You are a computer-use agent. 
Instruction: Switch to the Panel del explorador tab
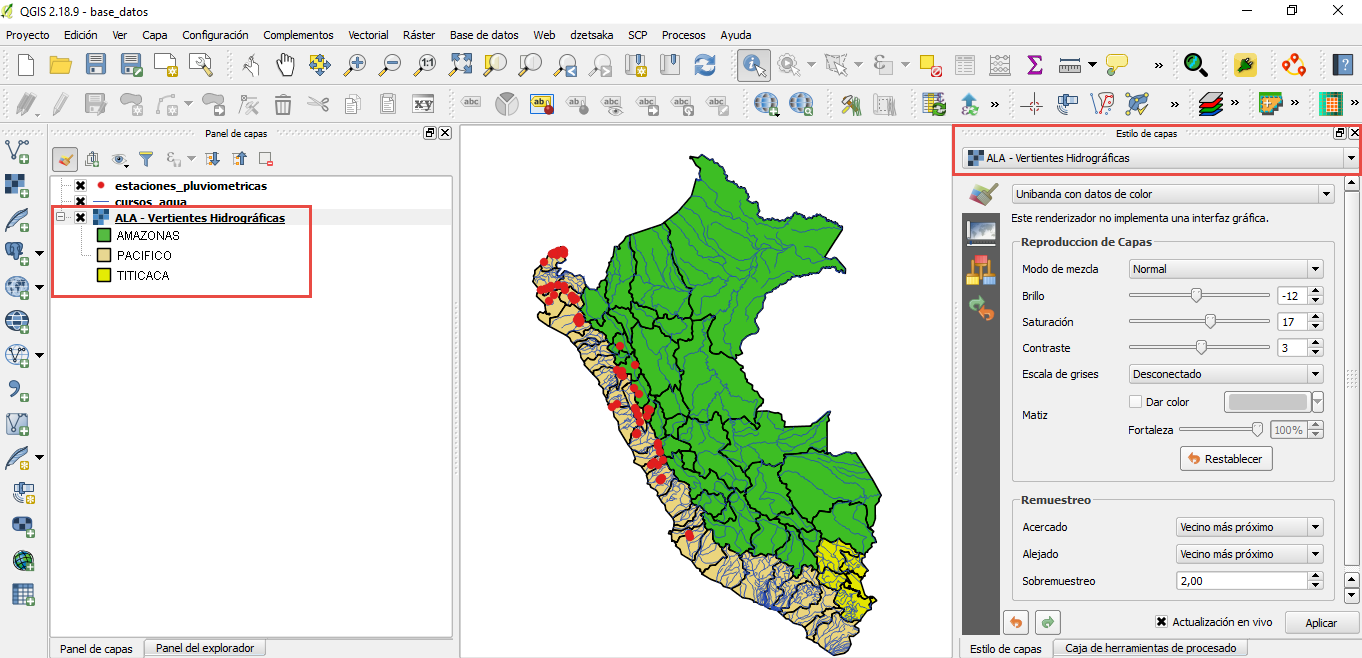click(x=204, y=648)
